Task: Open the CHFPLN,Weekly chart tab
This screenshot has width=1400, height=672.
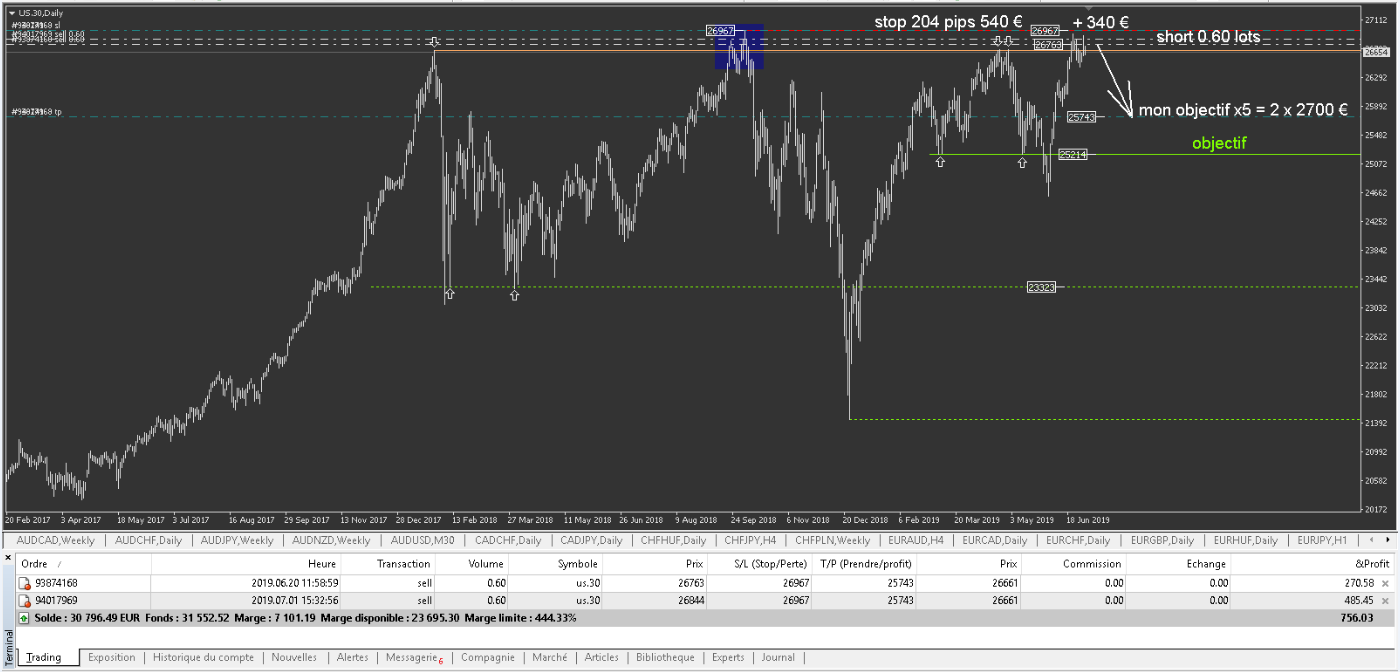Action: pyautogui.click(x=832, y=541)
